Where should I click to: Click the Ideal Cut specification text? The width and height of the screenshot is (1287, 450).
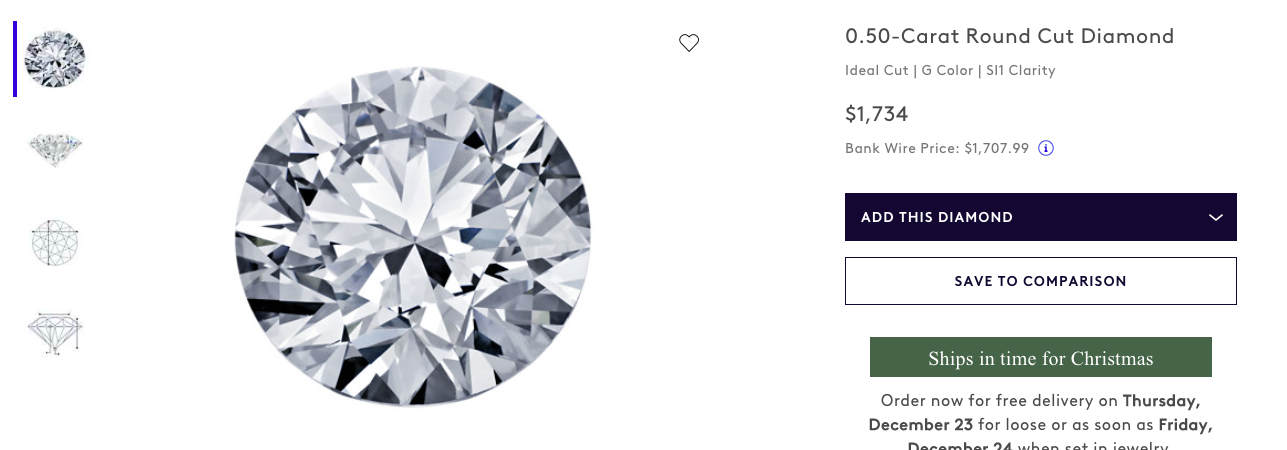(877, 71)
